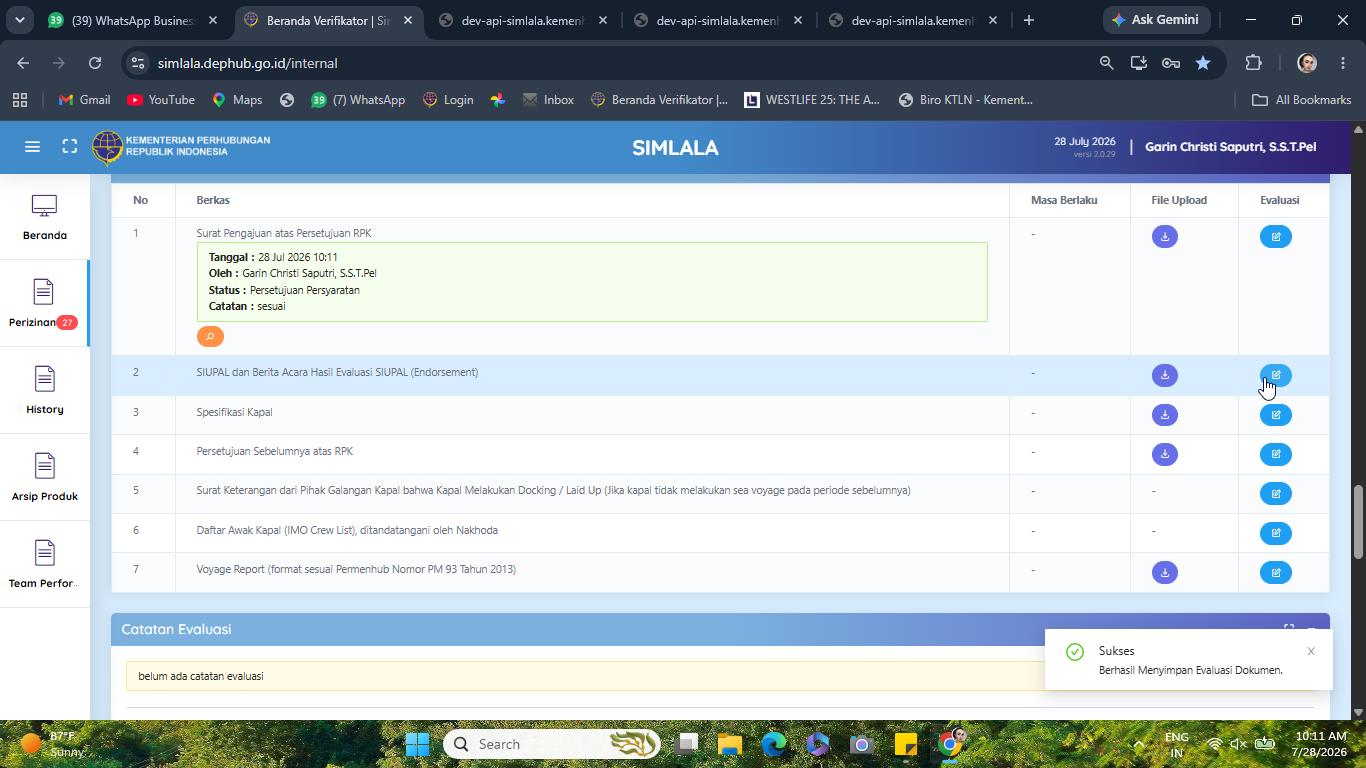Switch to third dev-api-simlala tab
This screenshot has width=1366, height=768.
coord(913,20)
